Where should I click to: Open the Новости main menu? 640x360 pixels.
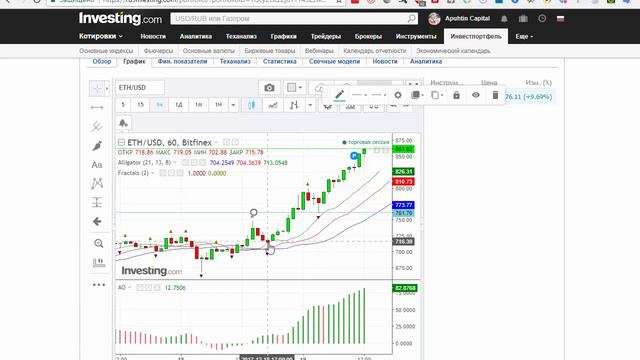(153, 36)
